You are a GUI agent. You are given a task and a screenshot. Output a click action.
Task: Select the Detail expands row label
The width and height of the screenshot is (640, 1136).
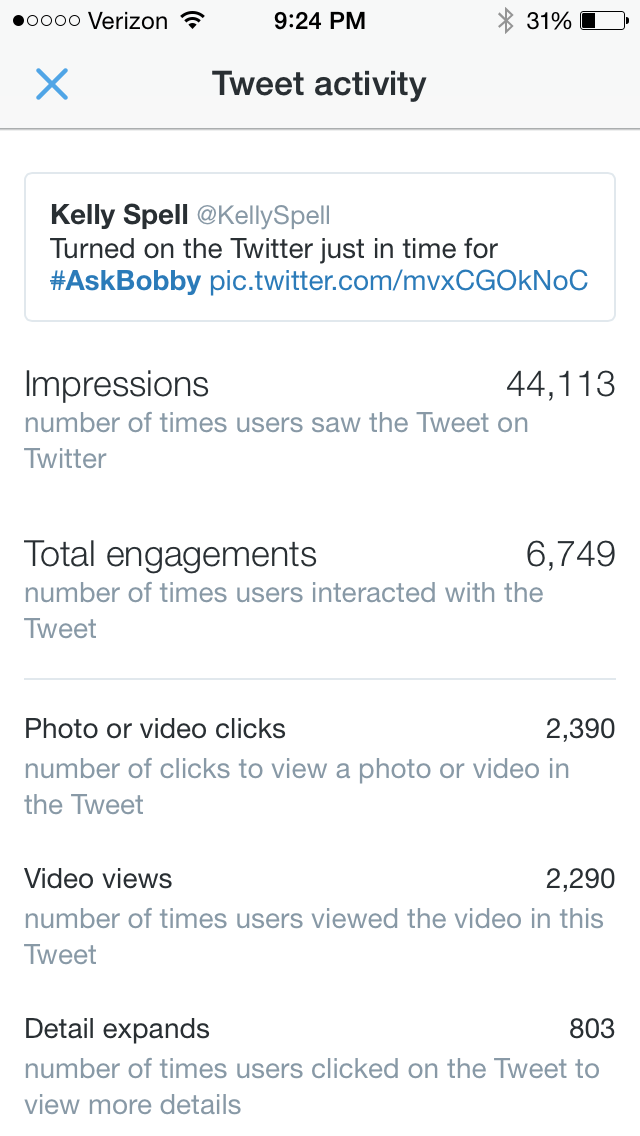pos(117,1029)
